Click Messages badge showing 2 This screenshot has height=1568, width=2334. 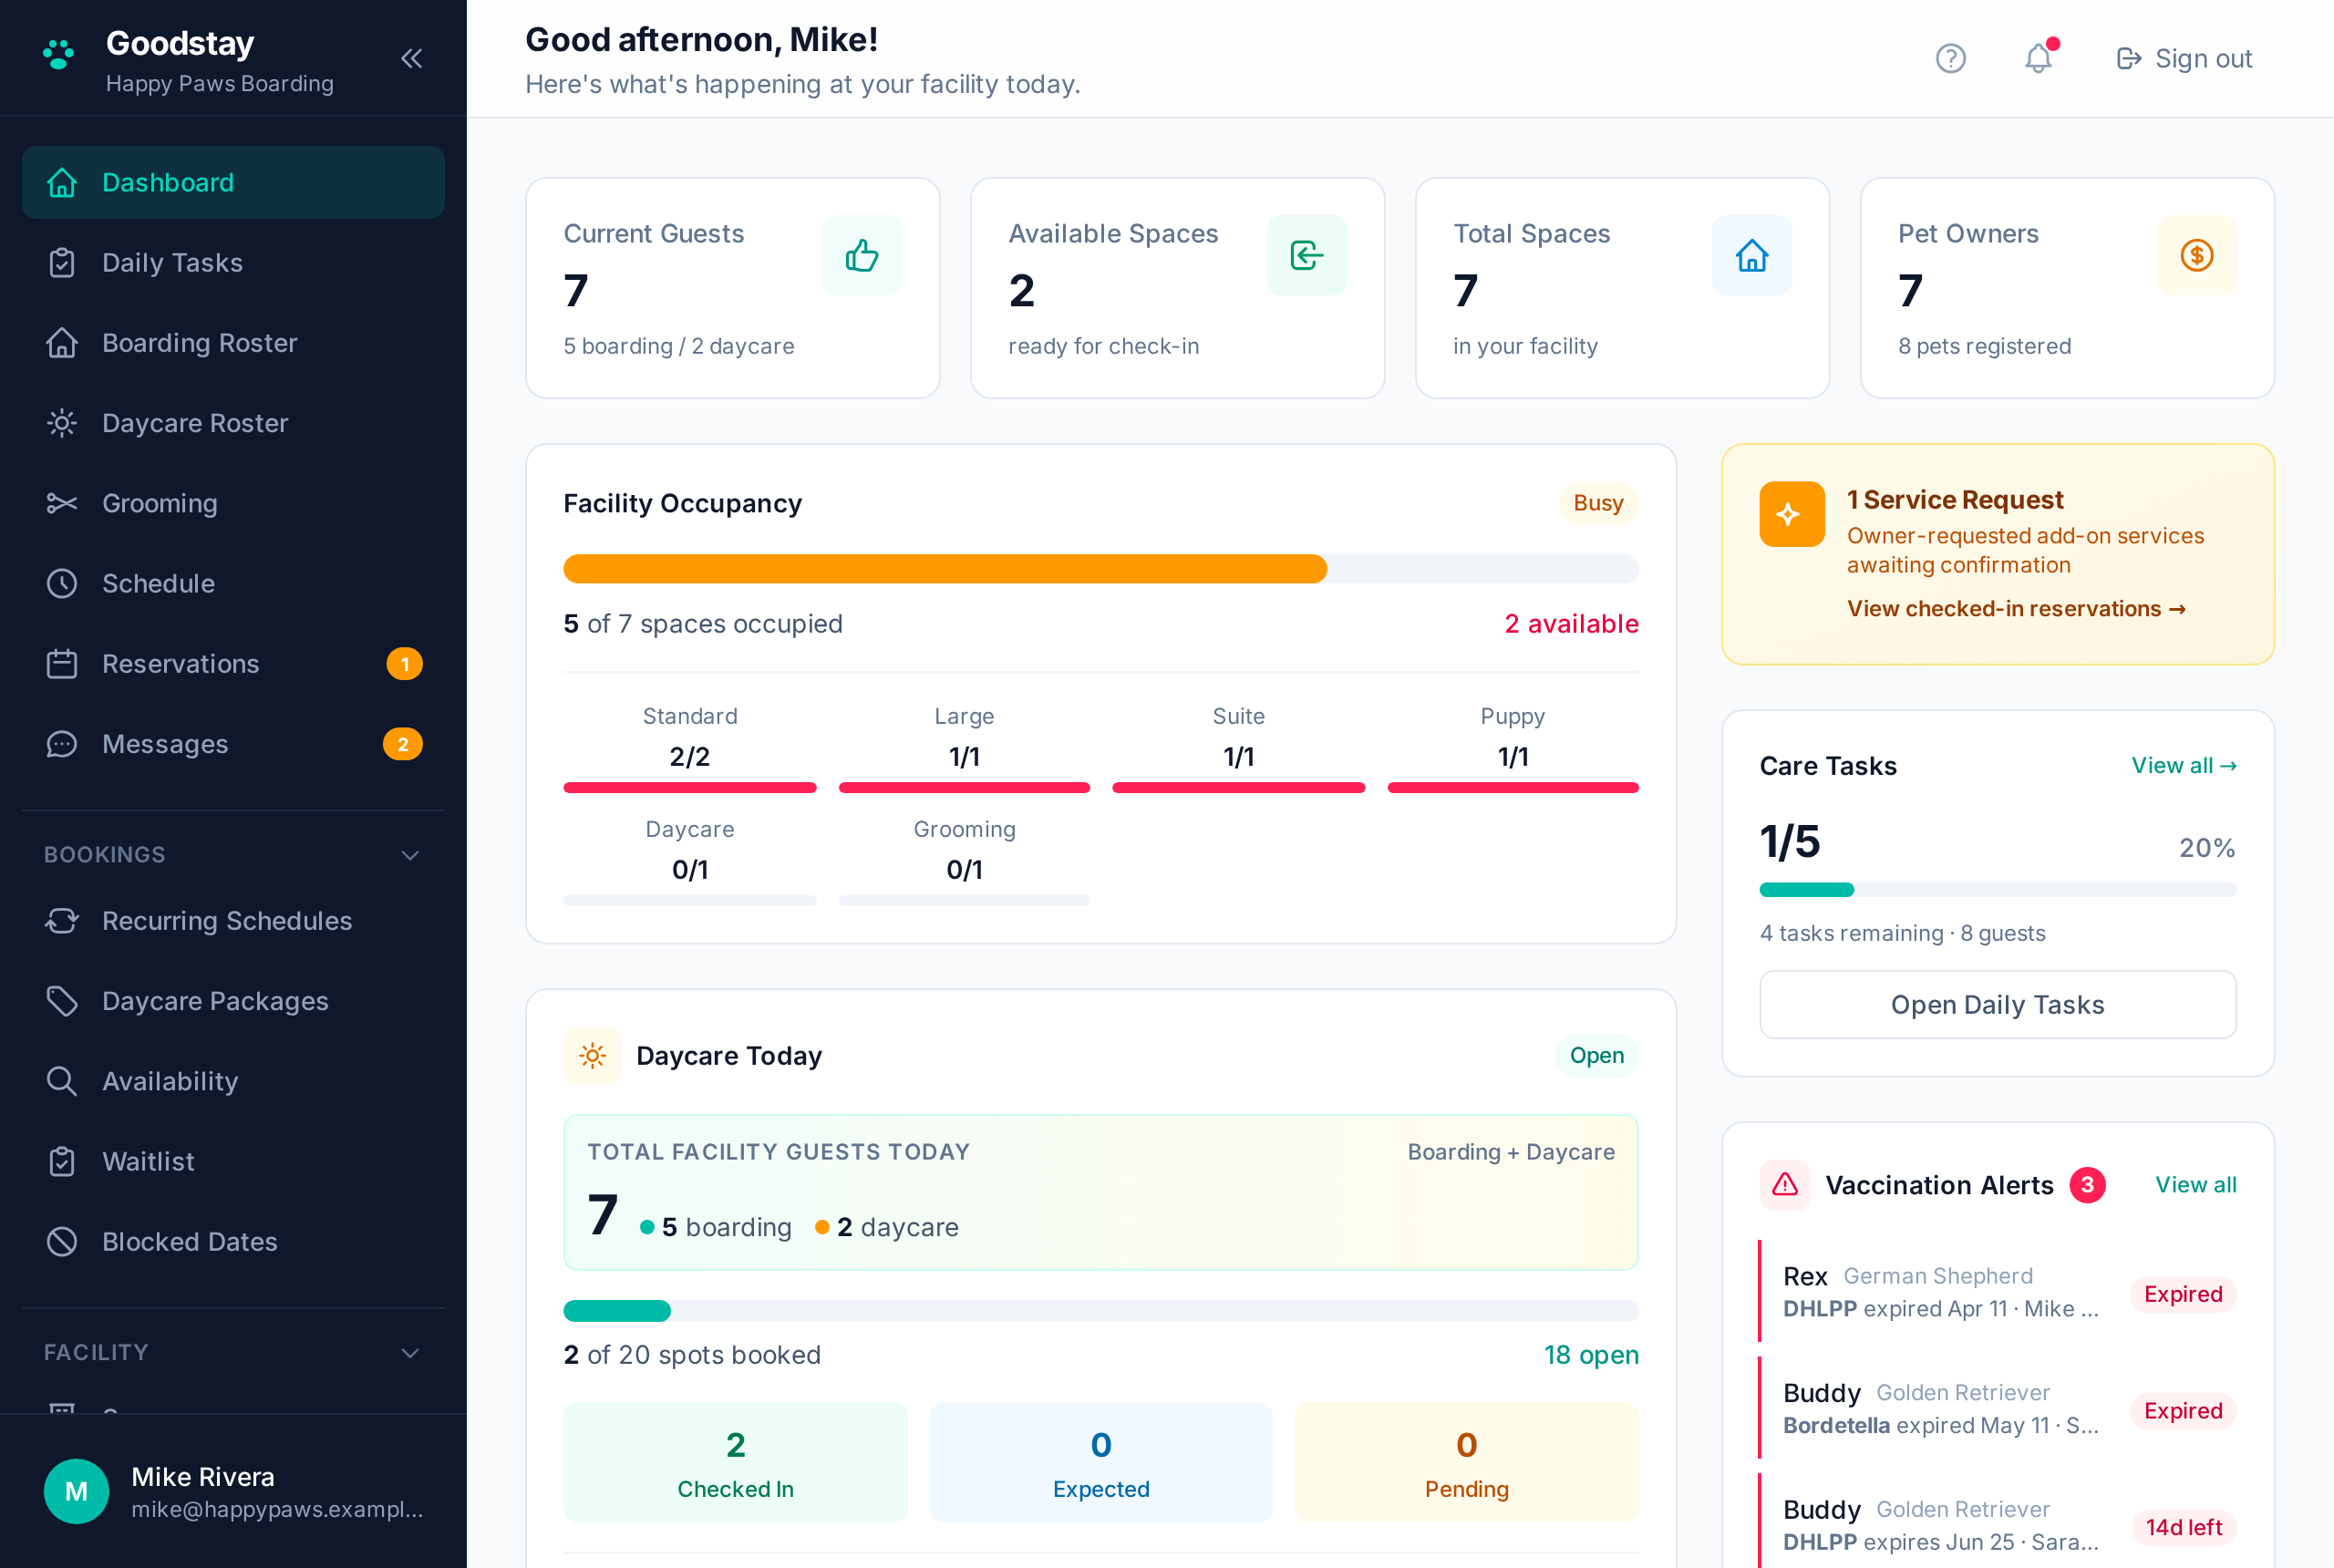(x=403, y=744)
